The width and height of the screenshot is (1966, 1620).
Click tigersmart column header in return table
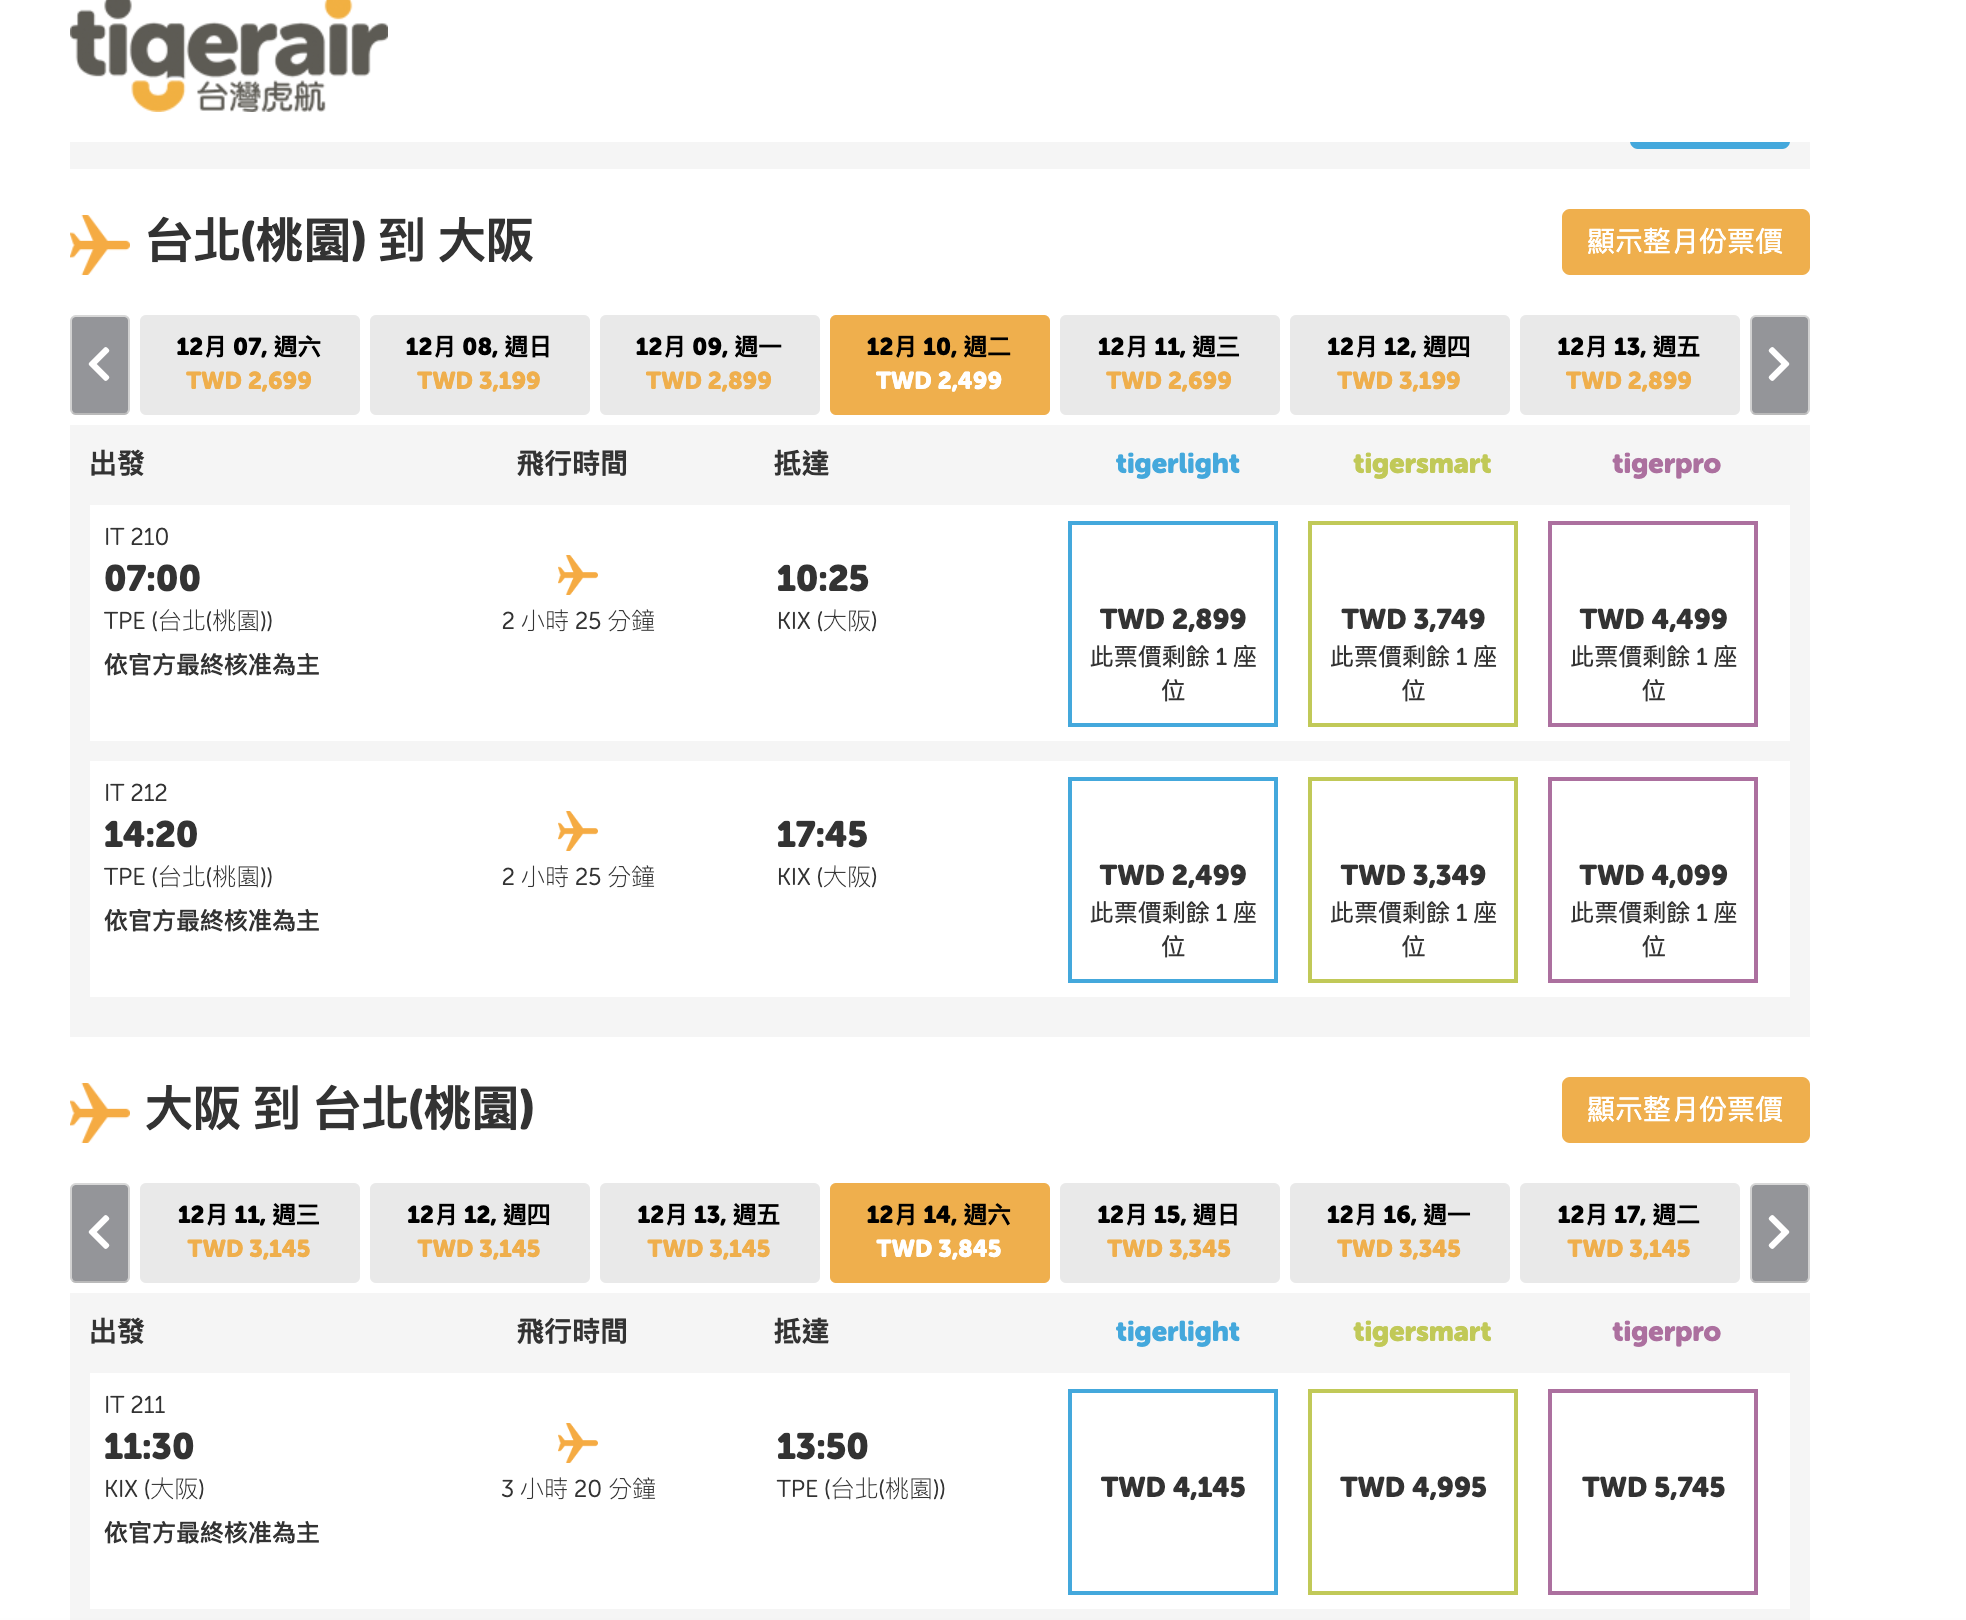point(1422,1332)
